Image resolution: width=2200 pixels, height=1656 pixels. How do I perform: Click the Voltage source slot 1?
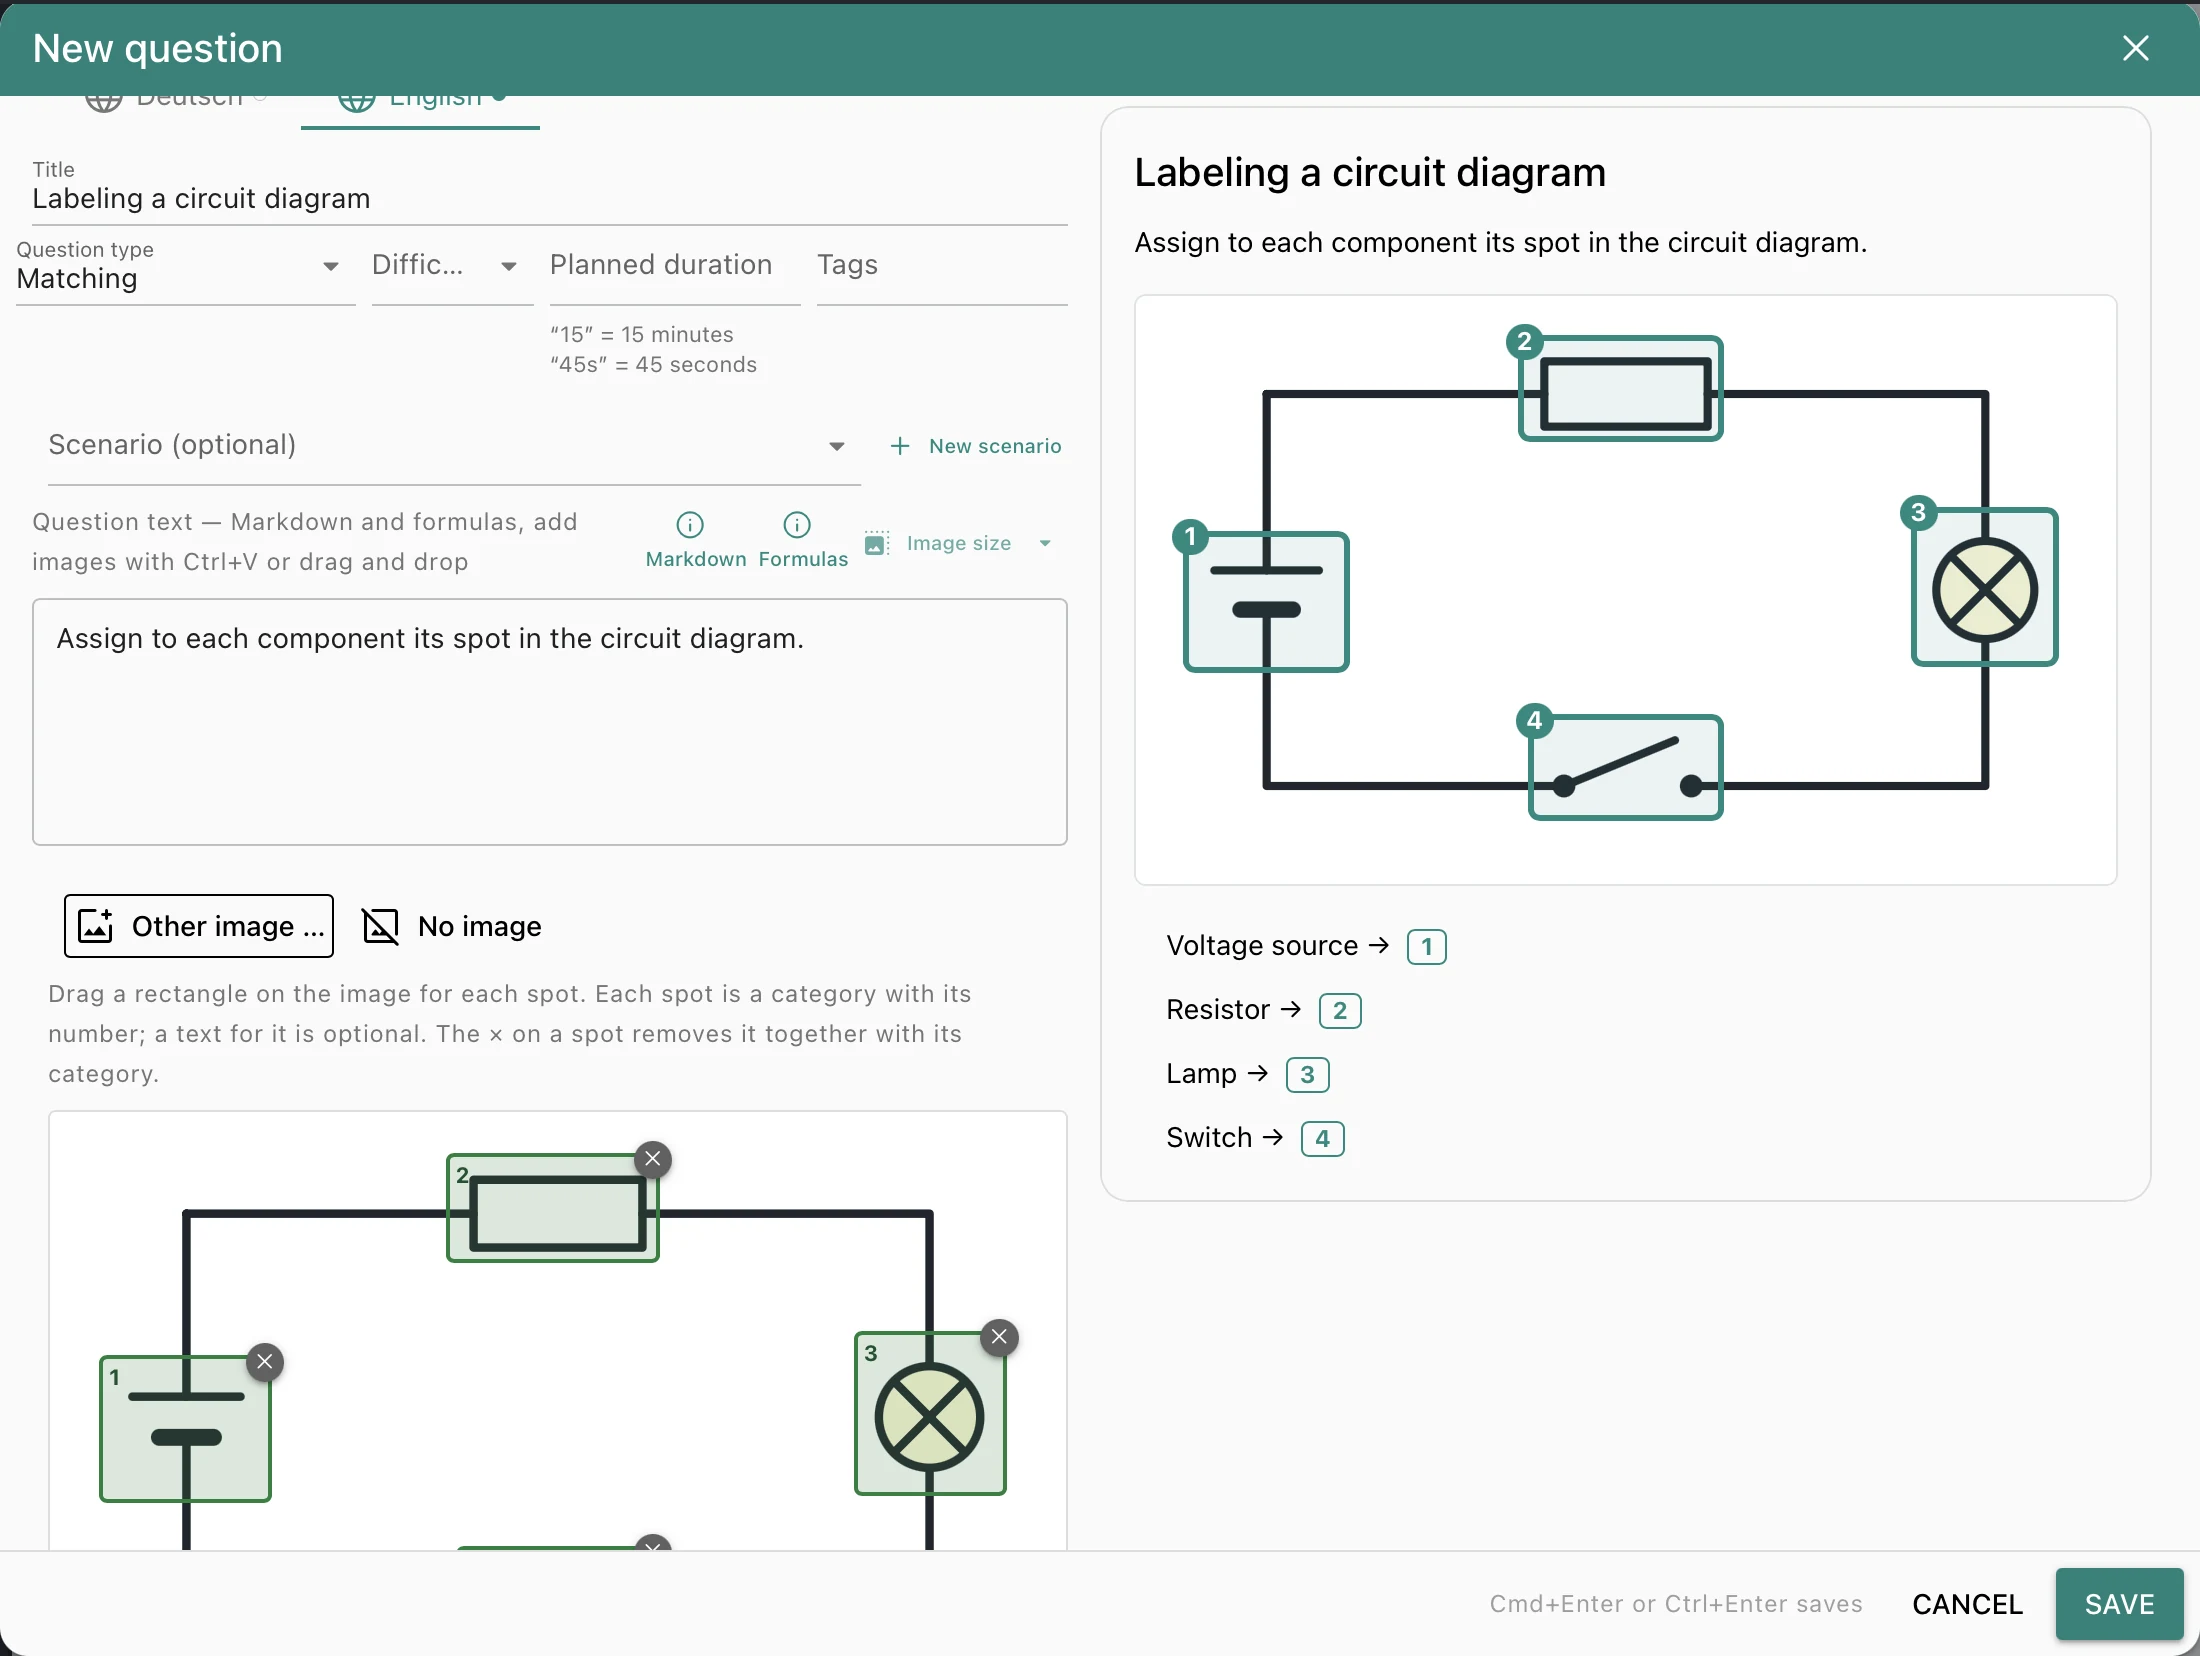[1426, 946]
